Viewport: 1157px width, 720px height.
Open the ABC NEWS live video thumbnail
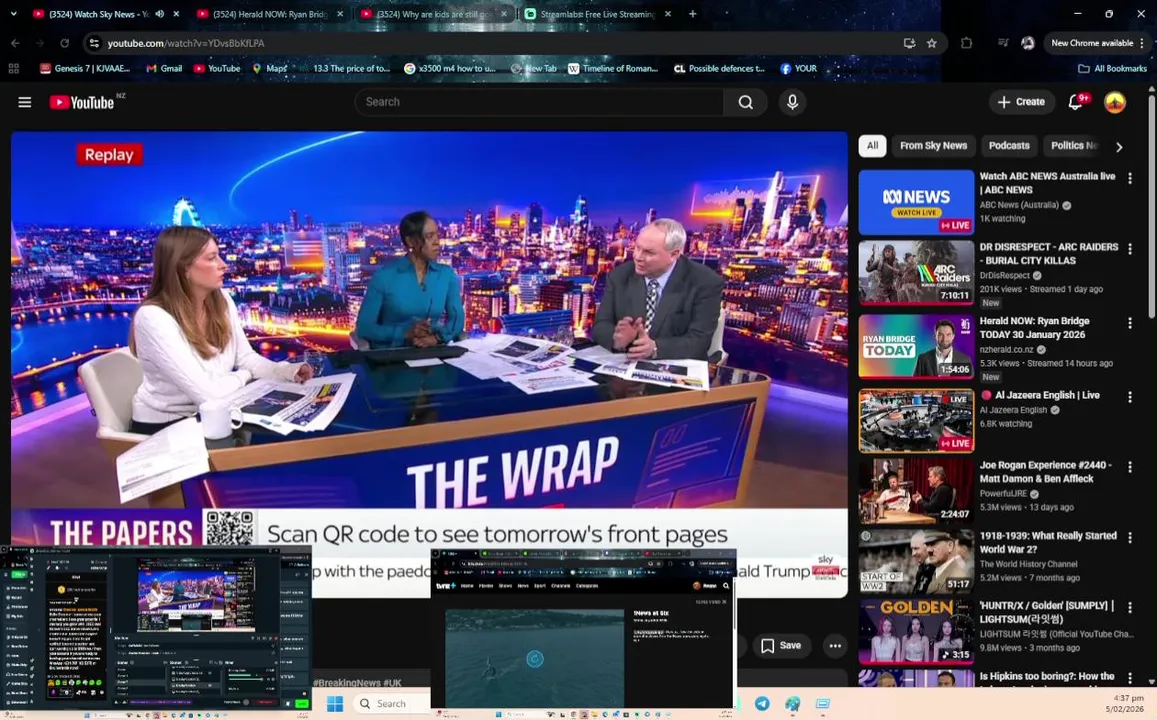click(916, 202)
